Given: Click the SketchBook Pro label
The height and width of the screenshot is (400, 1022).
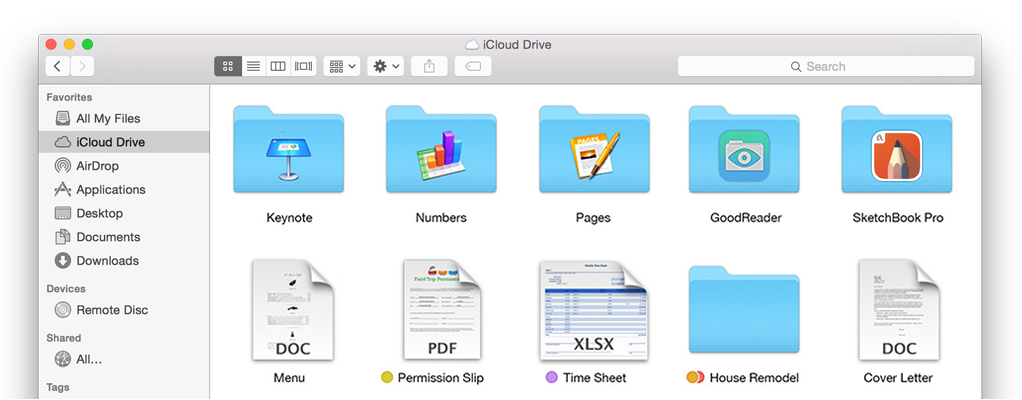Looking at the screenshot, I should tap(898, 218).
